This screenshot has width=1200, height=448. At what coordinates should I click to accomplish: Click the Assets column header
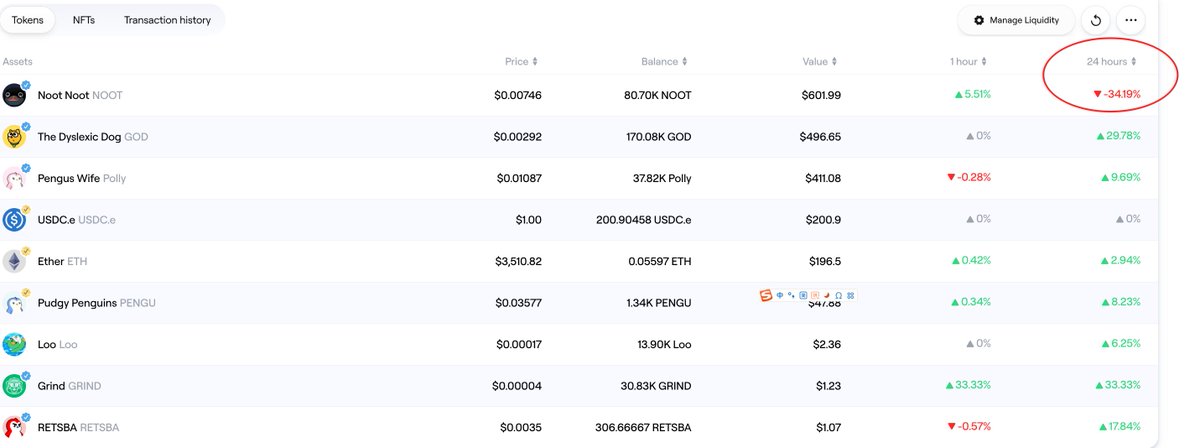pos(18,62)
